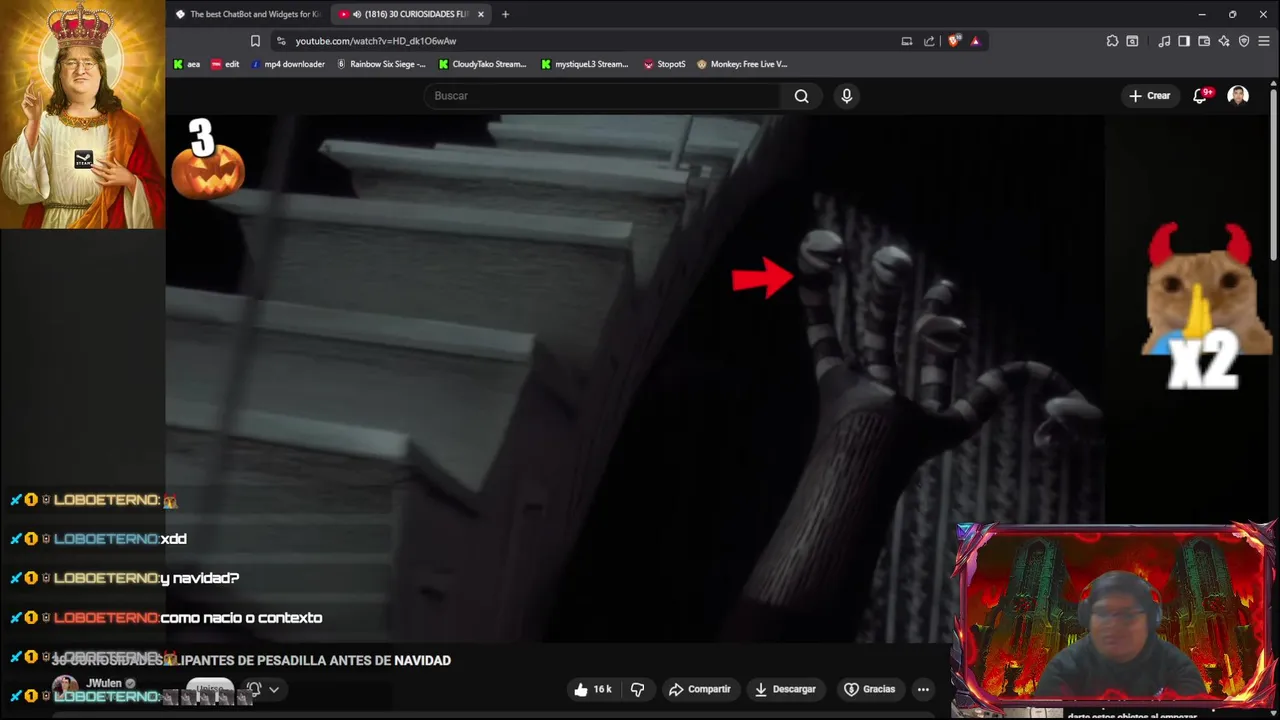Open the music playlist icon in toolbar
The height and width of the screenshot is (720, 1280).
coord(1164,41)
